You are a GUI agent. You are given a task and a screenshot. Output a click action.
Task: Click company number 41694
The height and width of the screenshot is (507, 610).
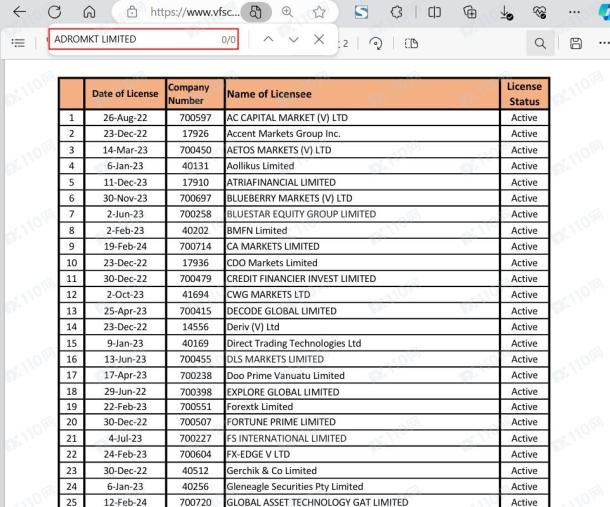click(x=195, y=295)
